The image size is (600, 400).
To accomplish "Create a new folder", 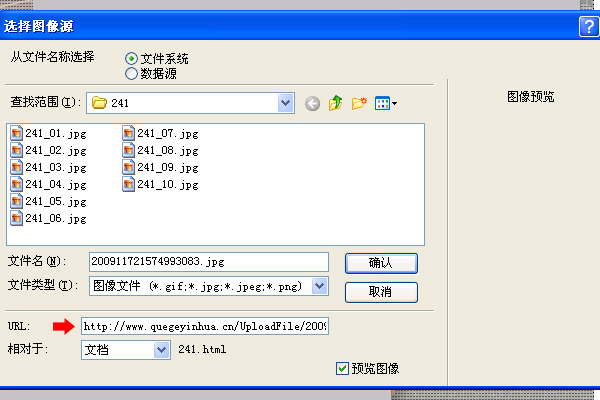I will 359,103.
